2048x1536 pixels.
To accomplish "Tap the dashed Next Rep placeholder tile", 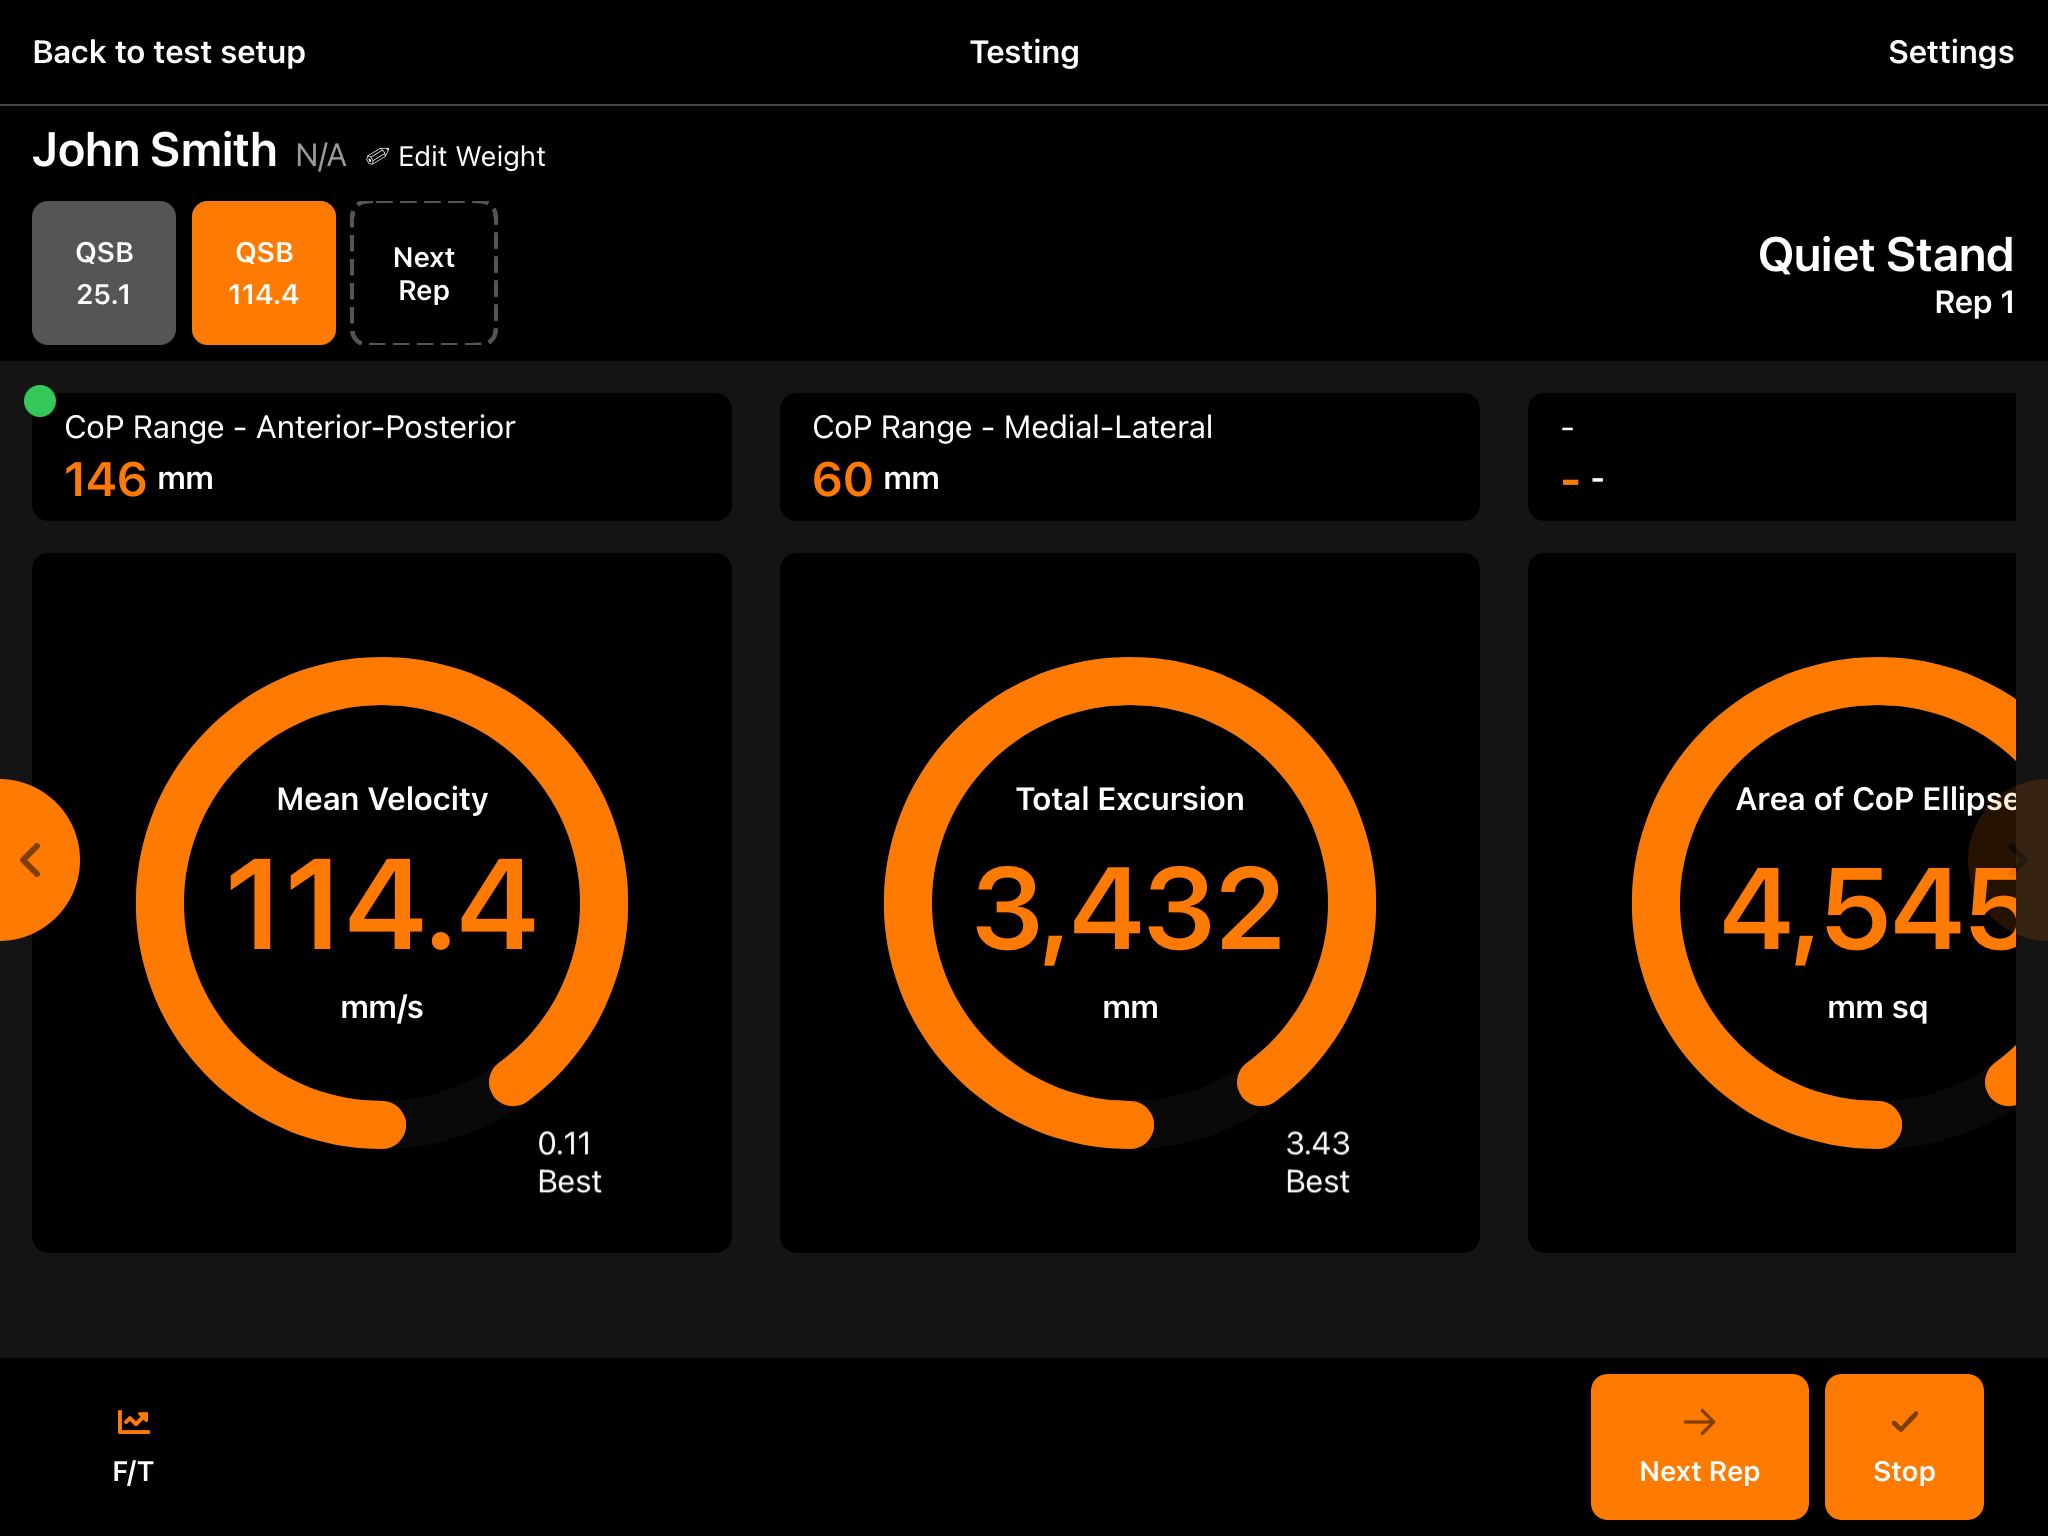I will point(424,273).
